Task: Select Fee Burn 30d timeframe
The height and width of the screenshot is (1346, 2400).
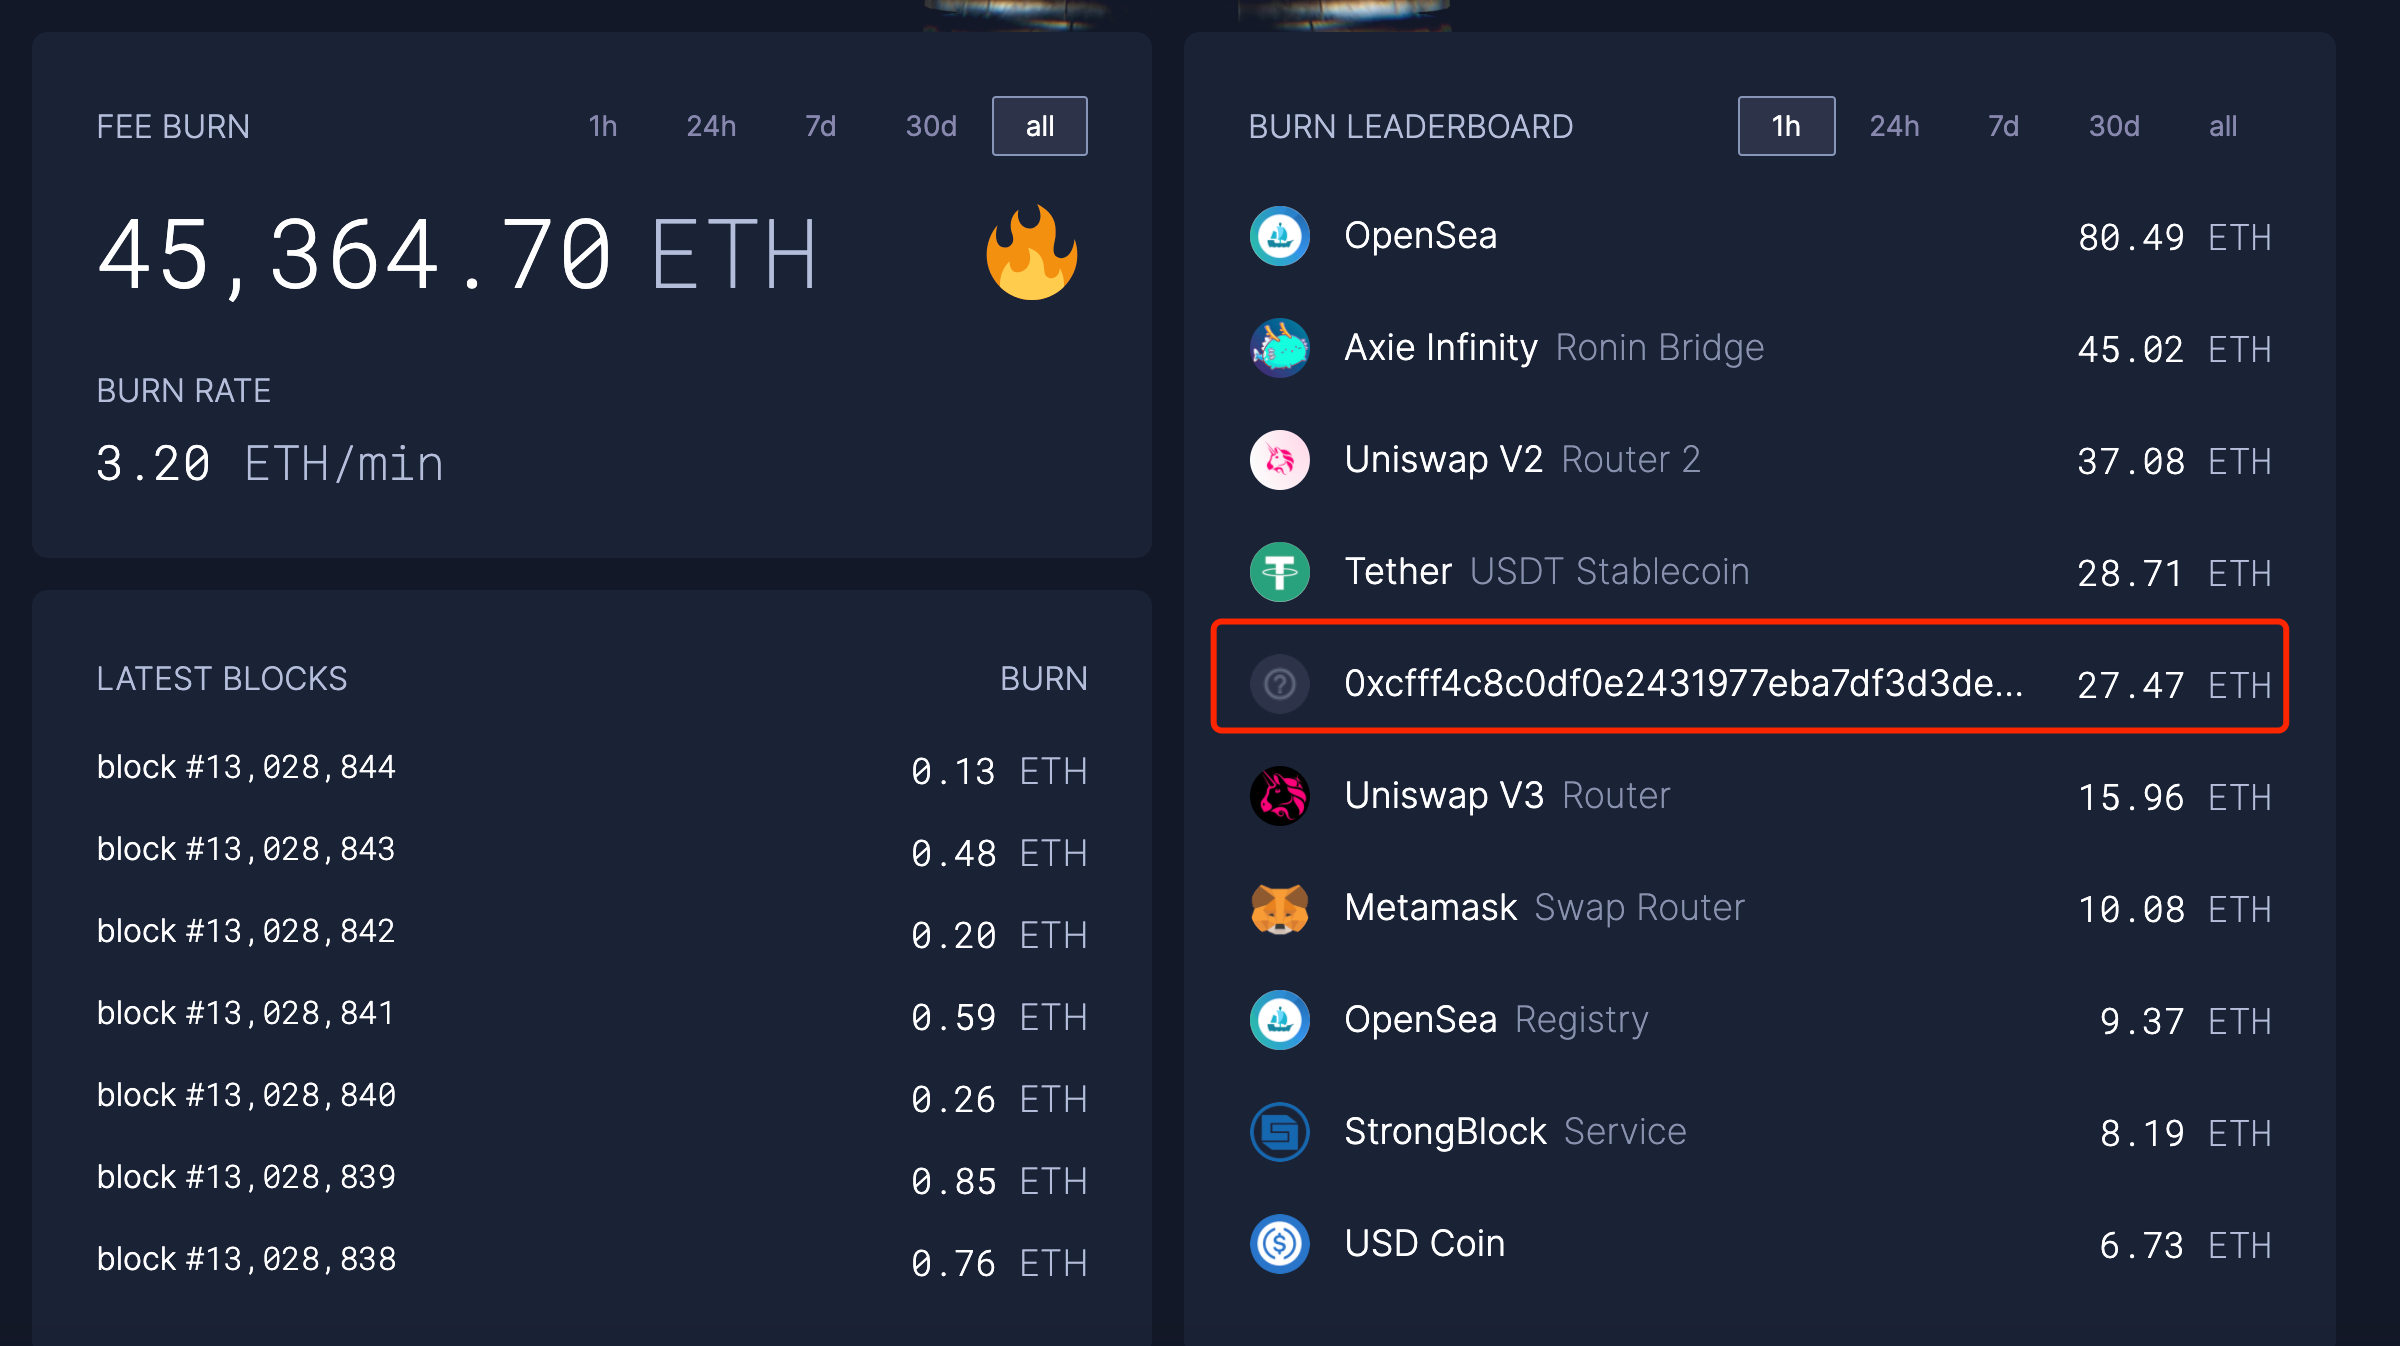Action: 931,126
